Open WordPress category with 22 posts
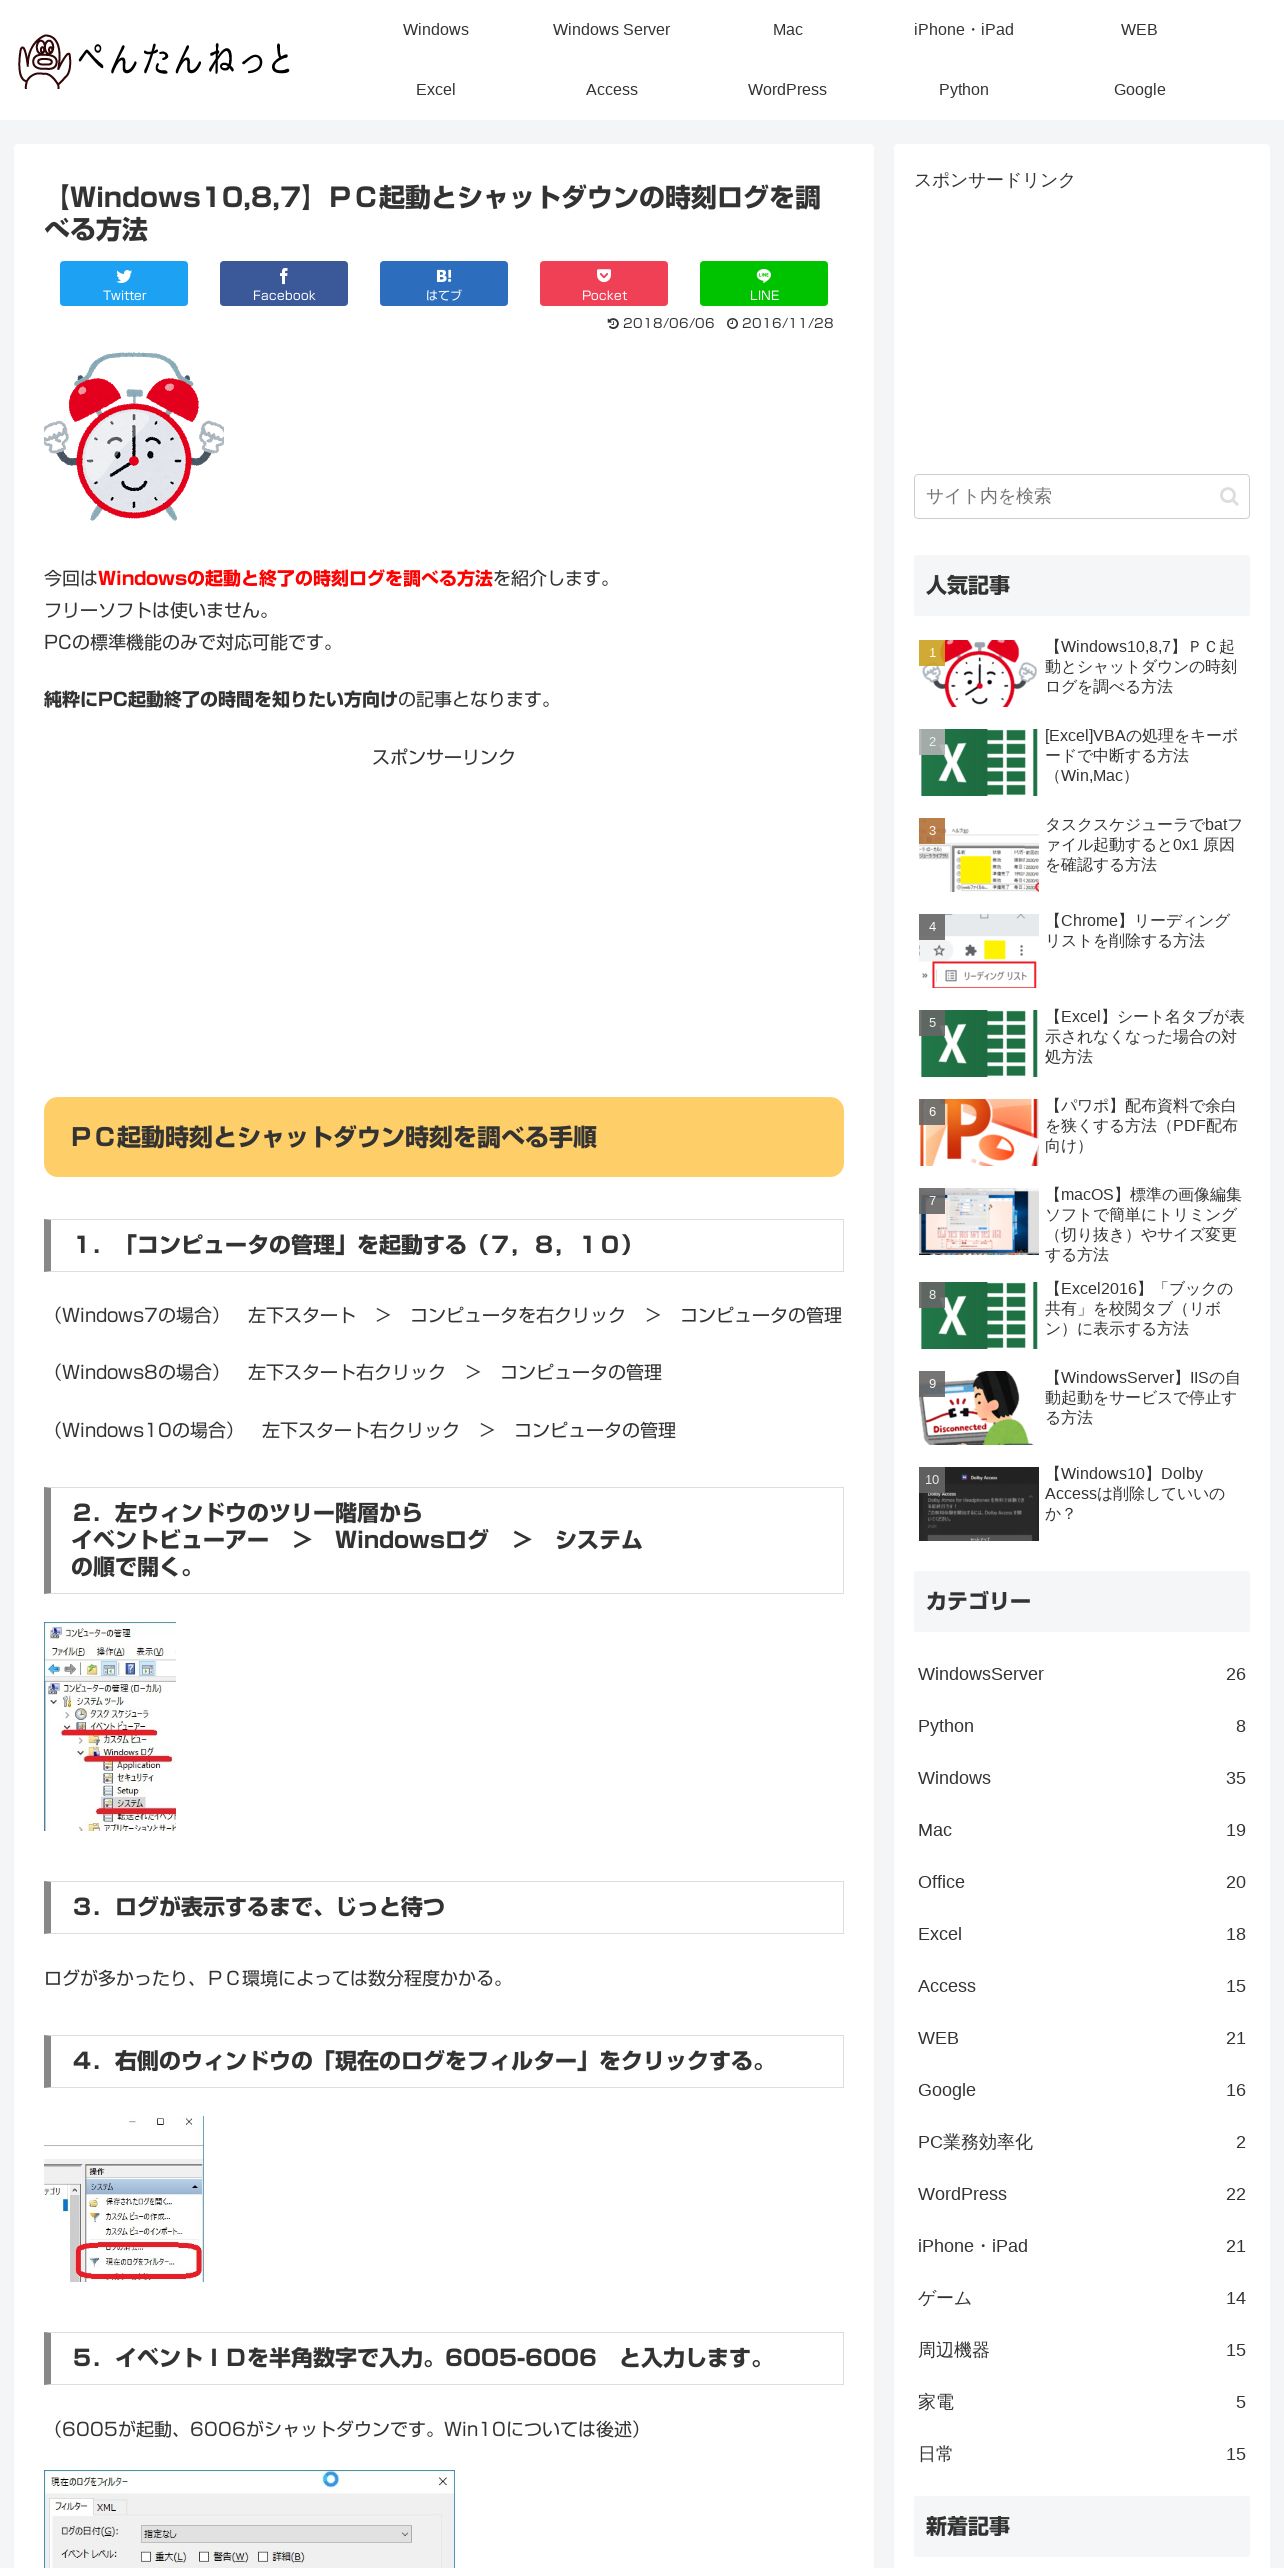The image size is (1284, 2568). [x=1082, y=2194]
